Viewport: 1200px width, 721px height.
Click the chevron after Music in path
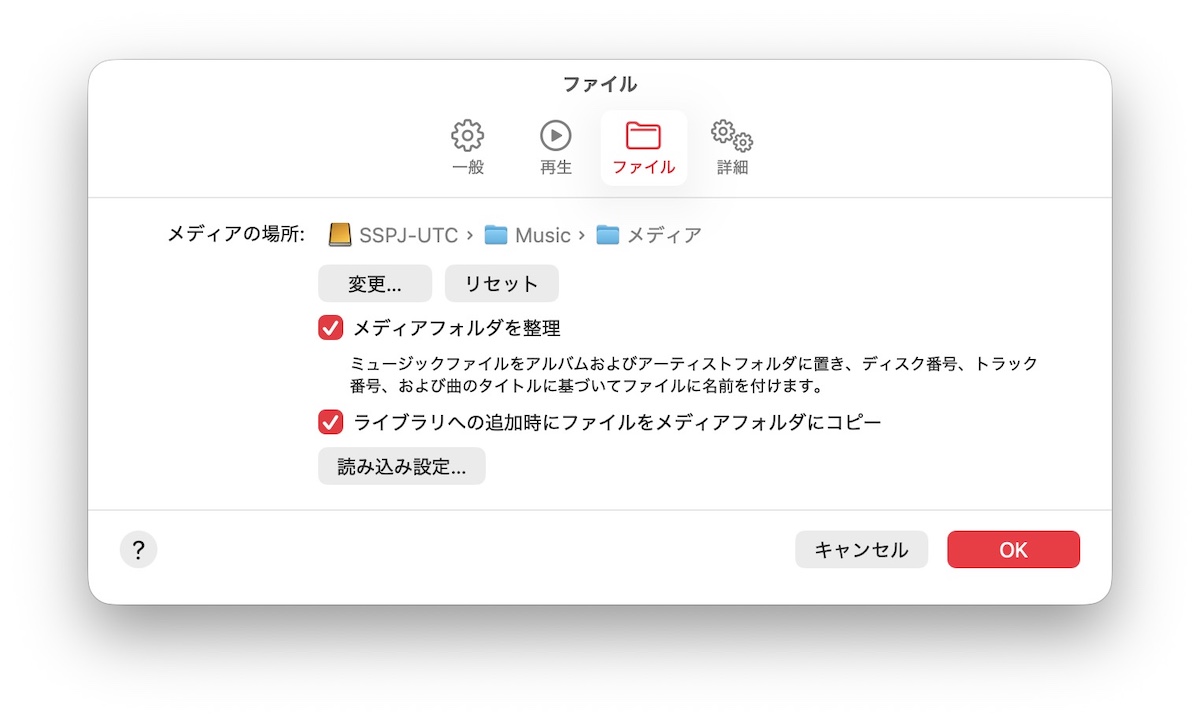580,236
